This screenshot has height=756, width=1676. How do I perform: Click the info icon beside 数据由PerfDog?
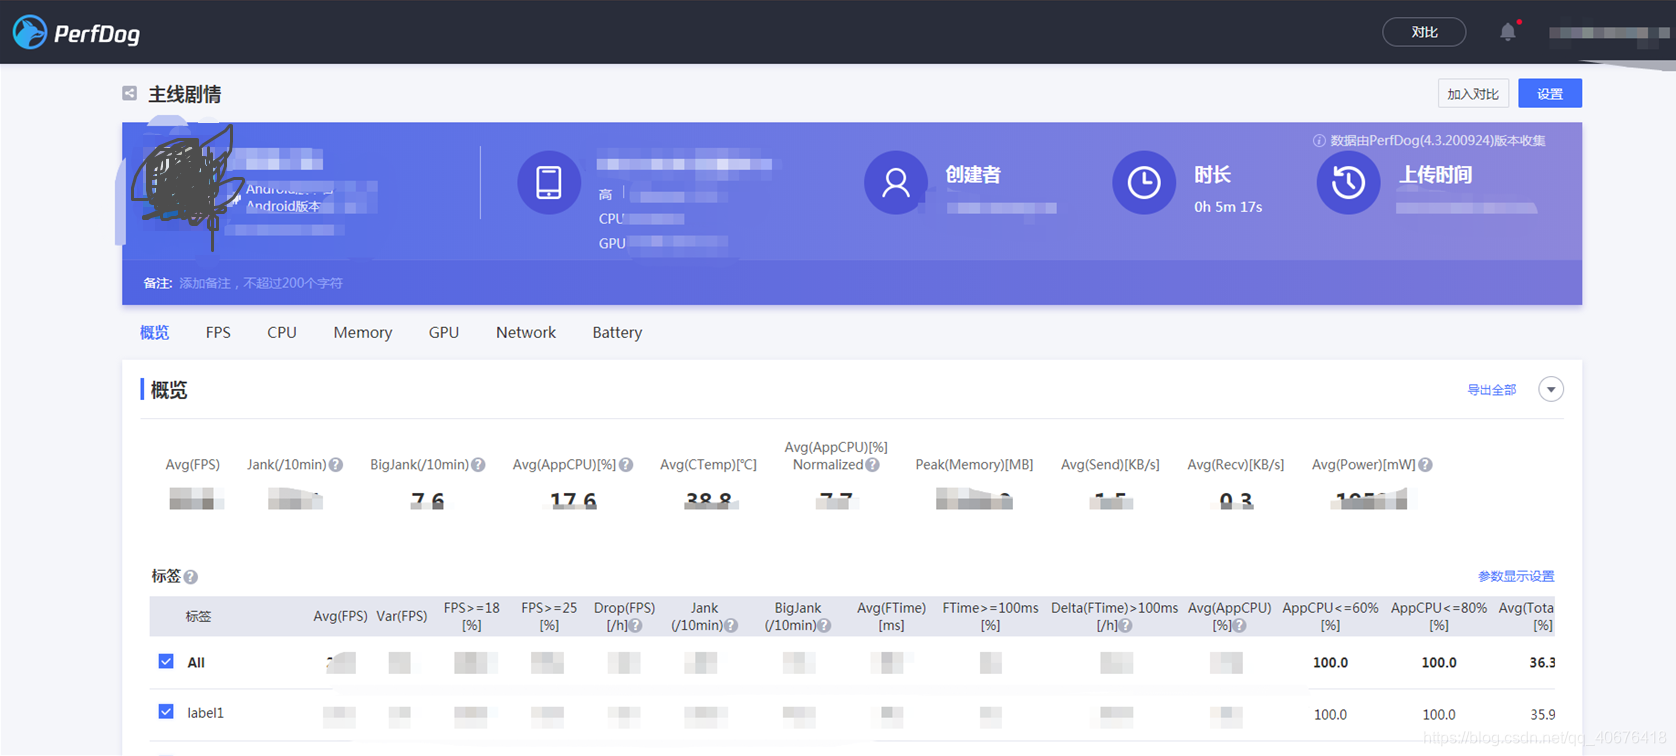pyautogui.click(x=1319, y=141)
